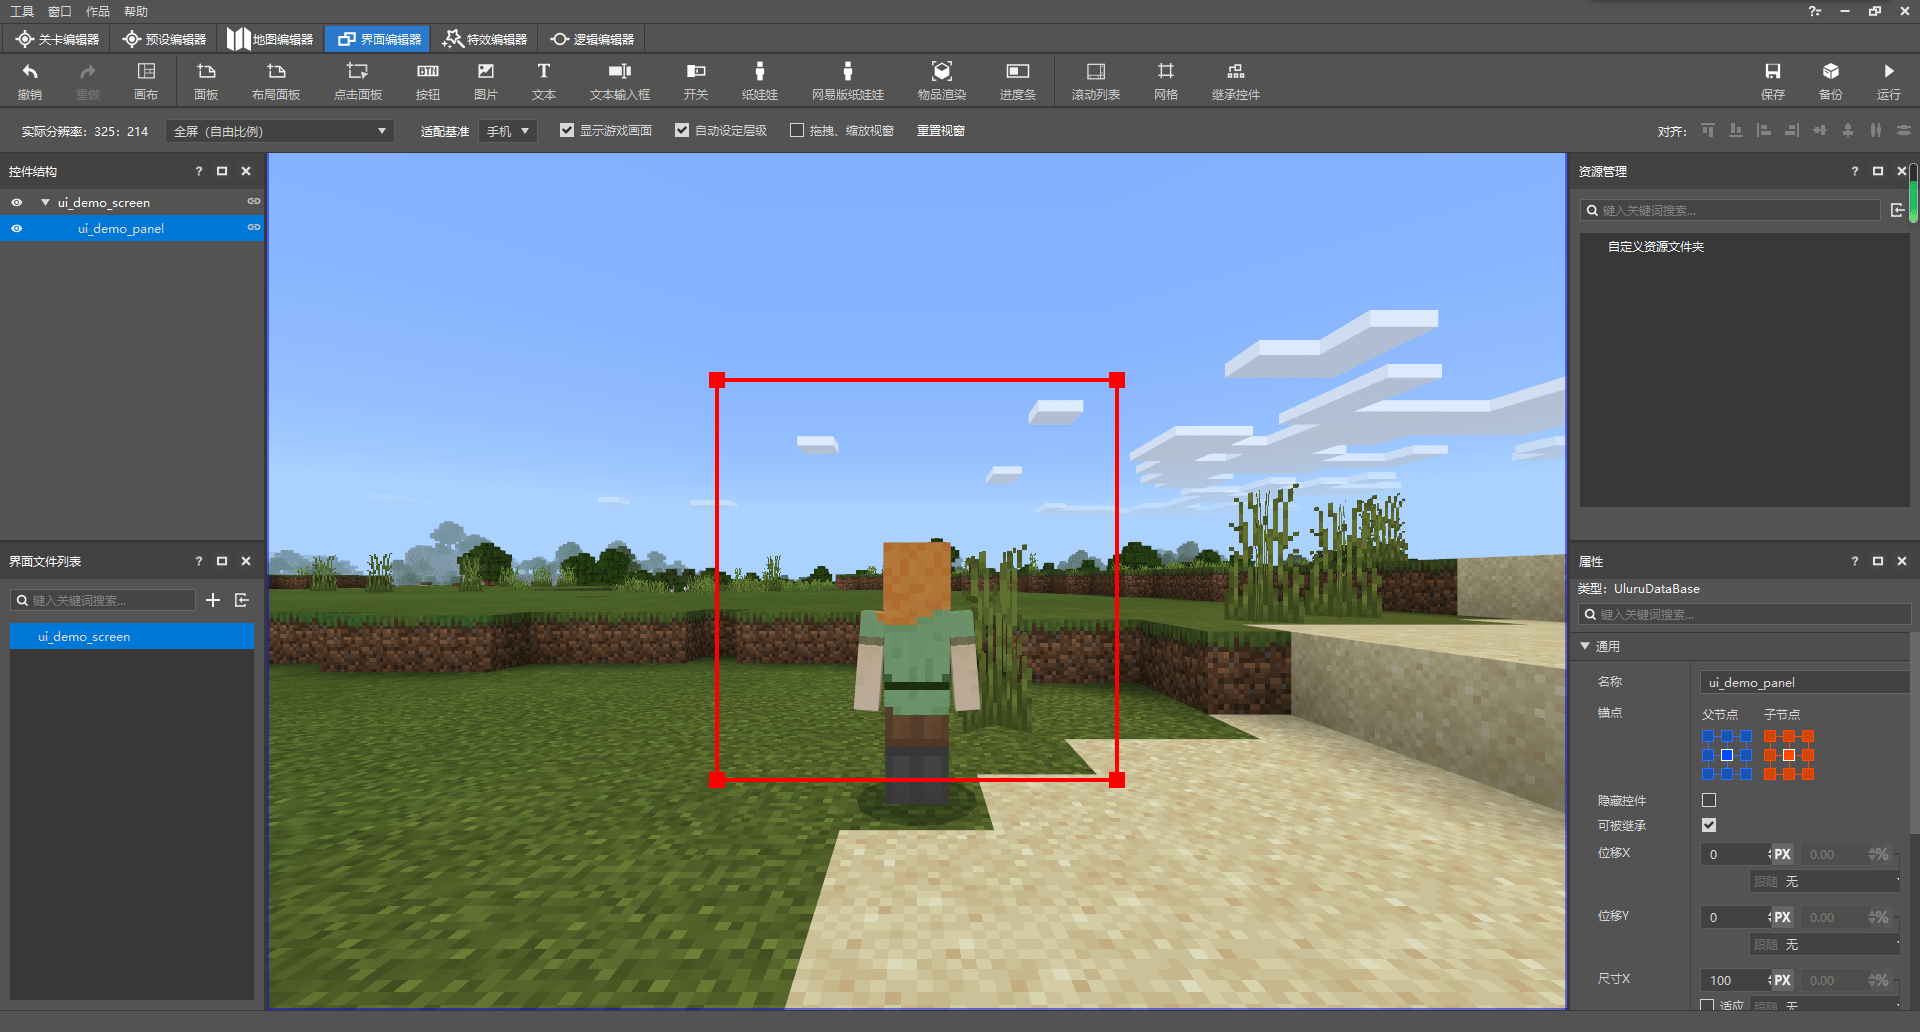Image resolution: width=1920 pixels, height=1032 pixels.
Task: Insert a Switch (开关) control
Action: [x=696, y=81]
